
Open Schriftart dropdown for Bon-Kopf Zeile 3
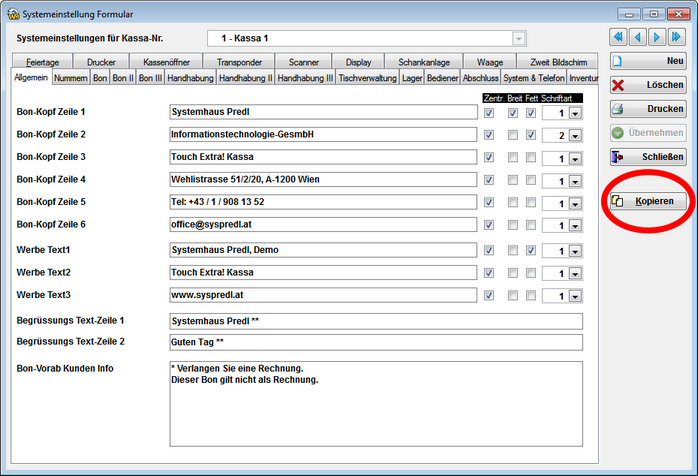[x=575, y=159]
